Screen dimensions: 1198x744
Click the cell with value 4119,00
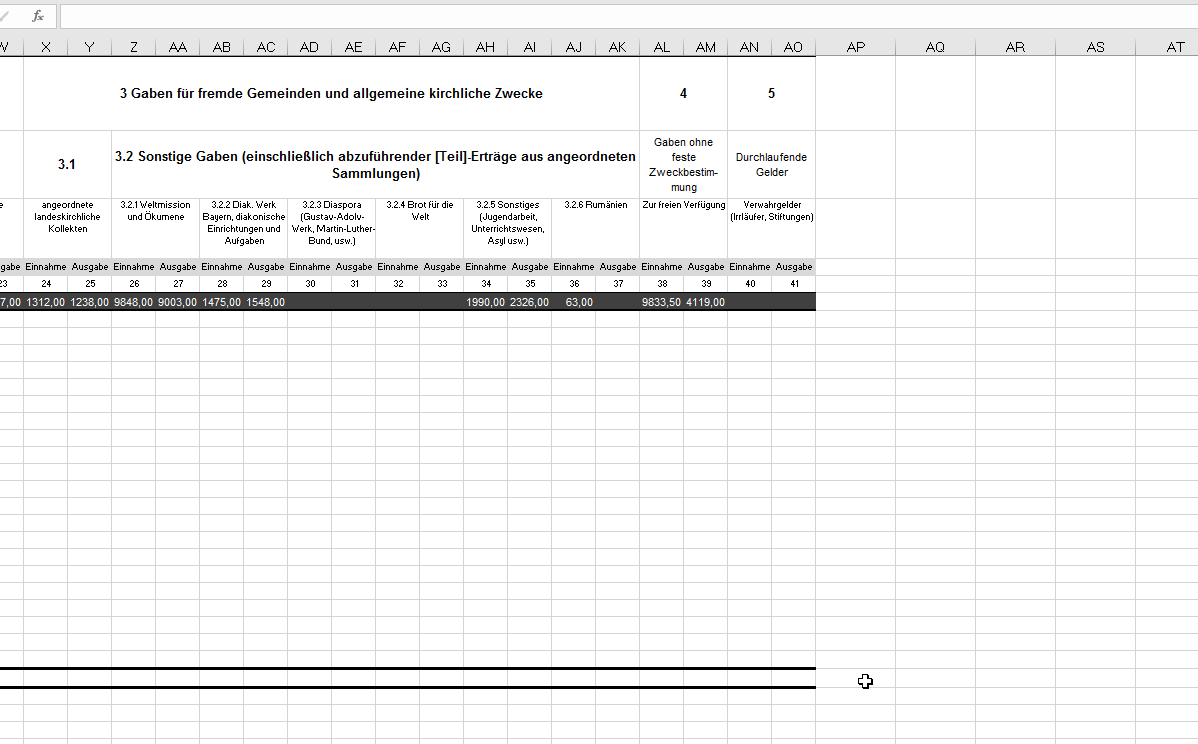705,302
